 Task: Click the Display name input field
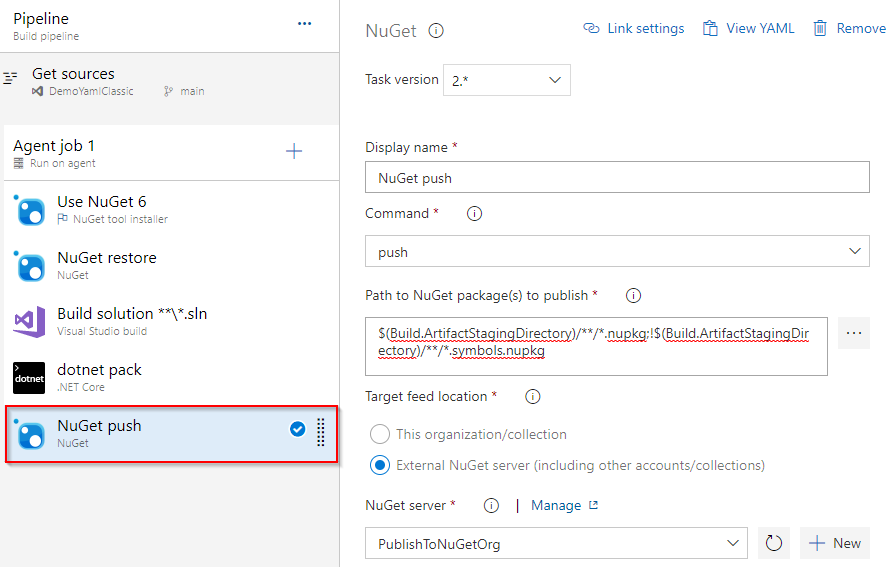(617, 177)
